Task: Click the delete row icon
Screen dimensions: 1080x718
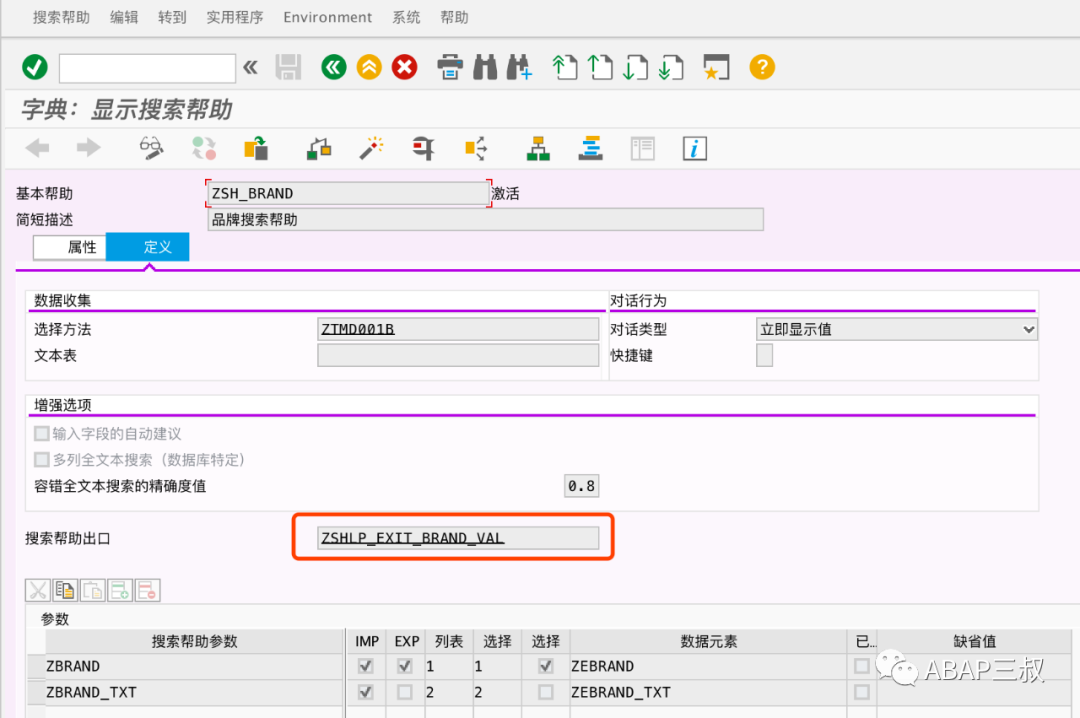Action: (147, 591)
